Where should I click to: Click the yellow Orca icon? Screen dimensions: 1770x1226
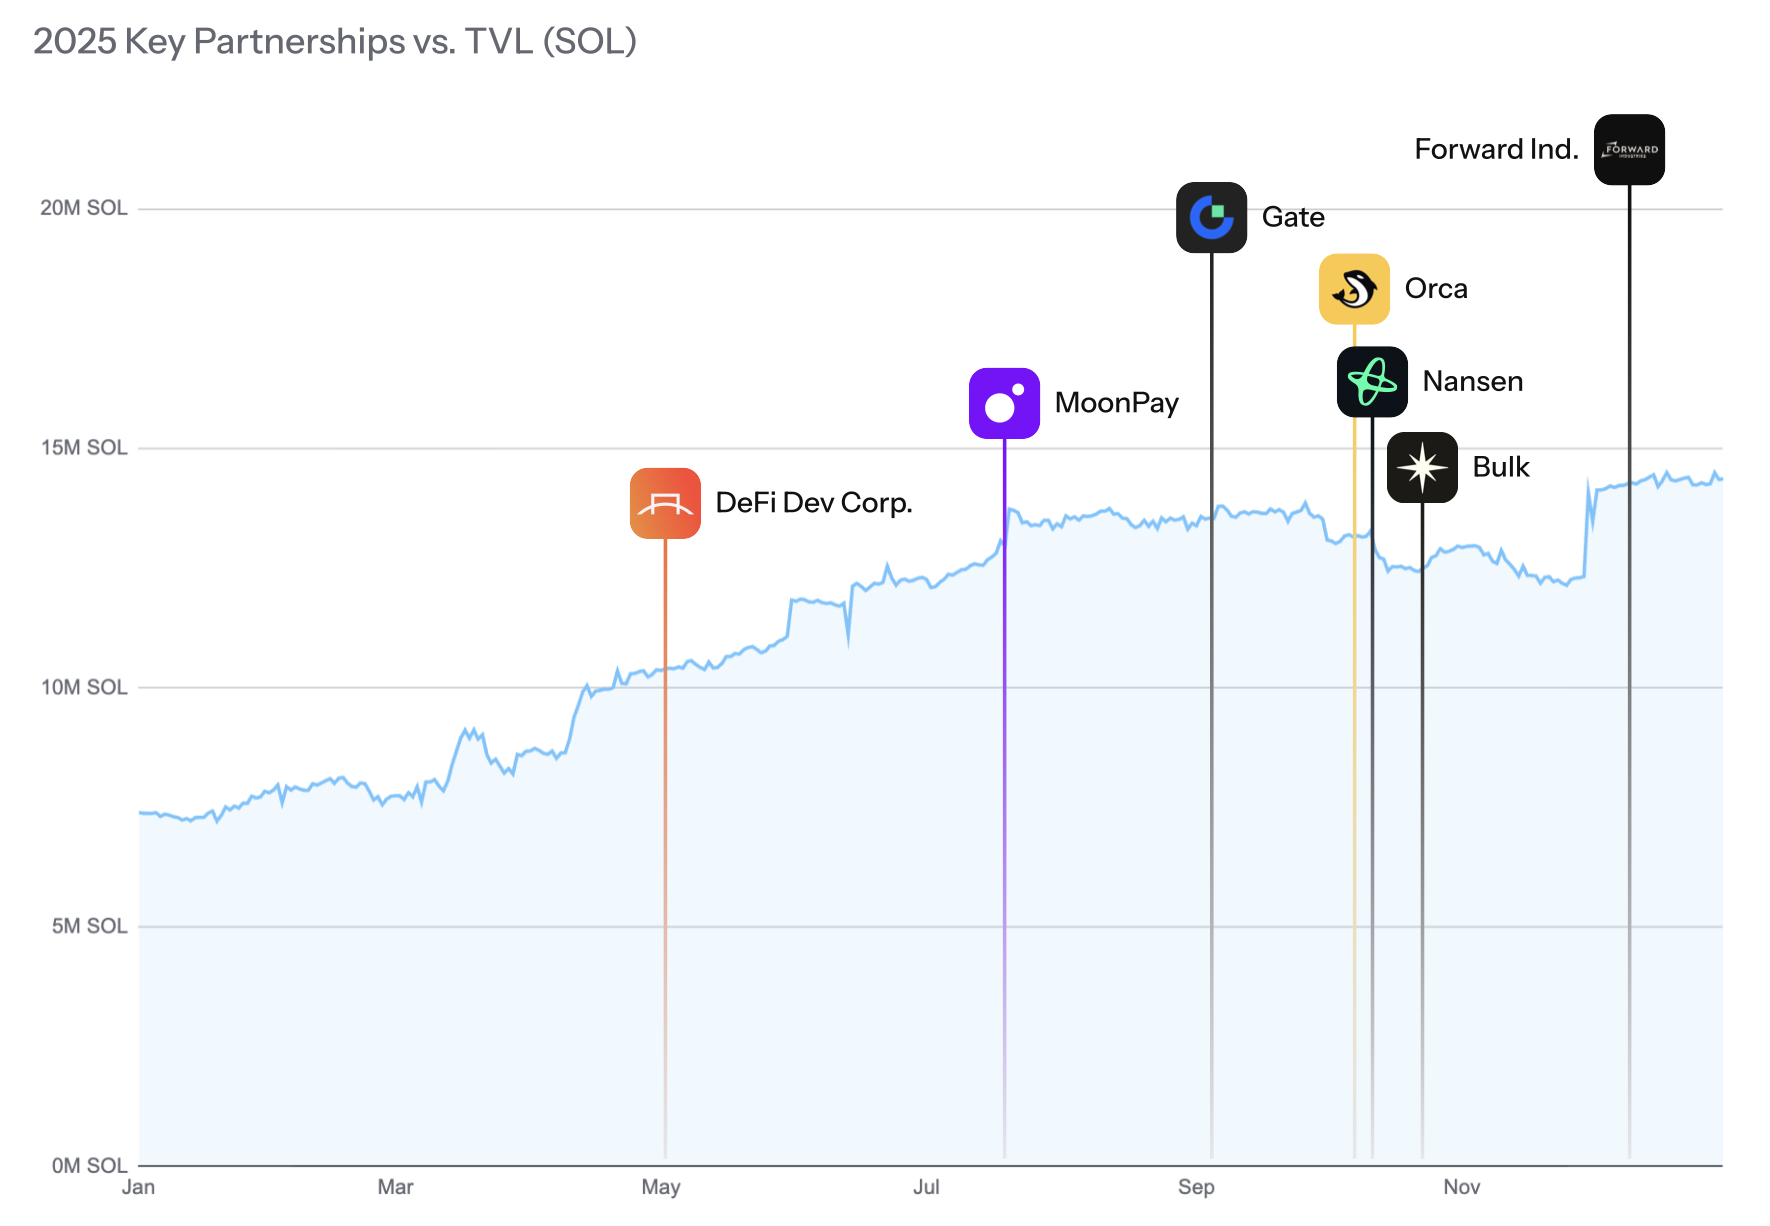[x=1354, y=289]
